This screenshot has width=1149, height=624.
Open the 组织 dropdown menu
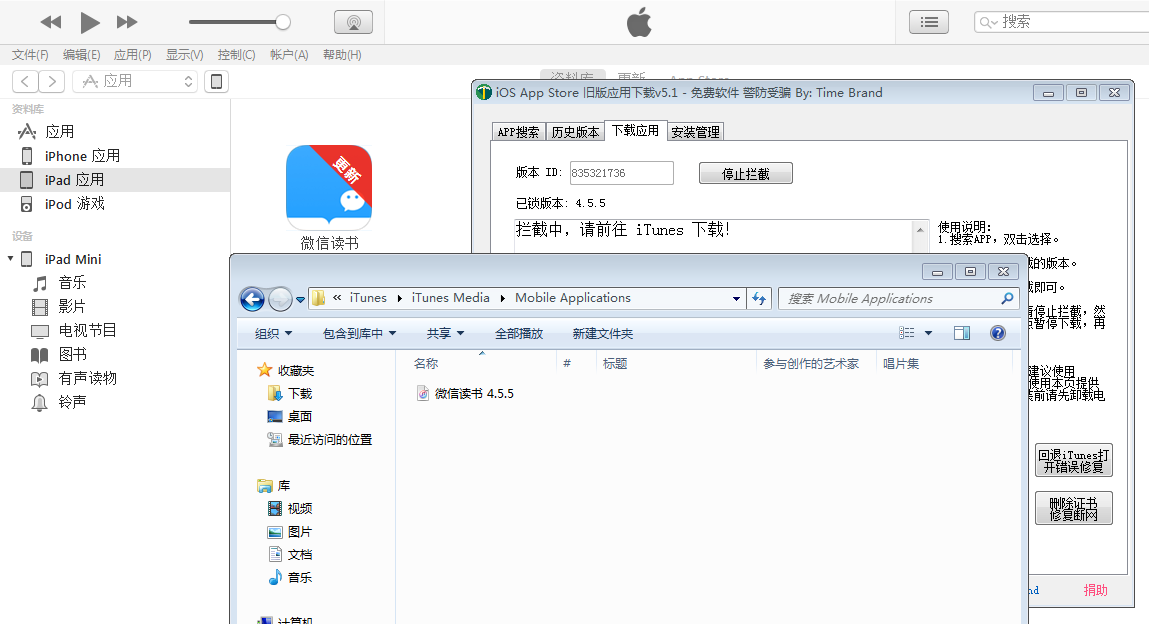pyautogui.click(x=273, y=334)
